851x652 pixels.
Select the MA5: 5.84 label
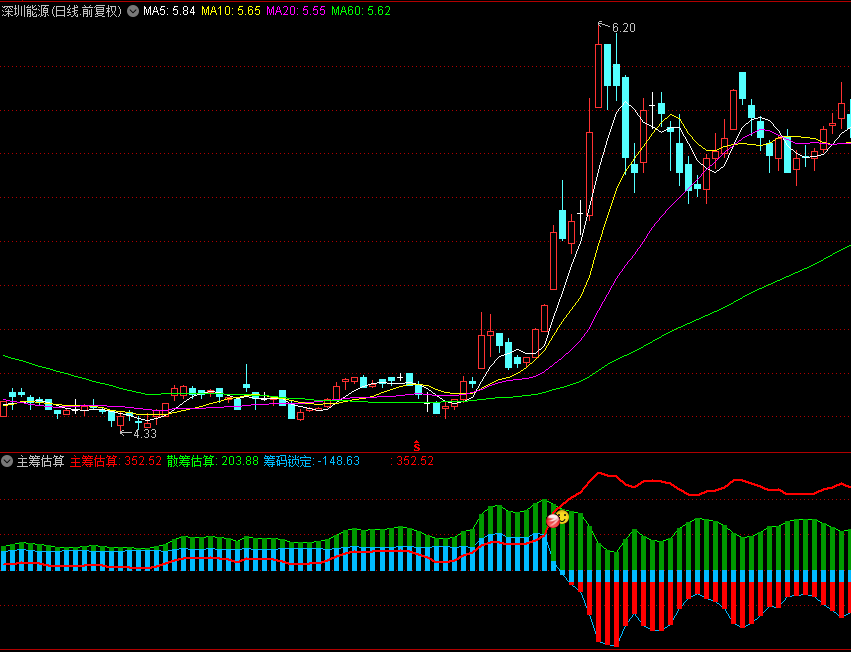click(169, 11)
